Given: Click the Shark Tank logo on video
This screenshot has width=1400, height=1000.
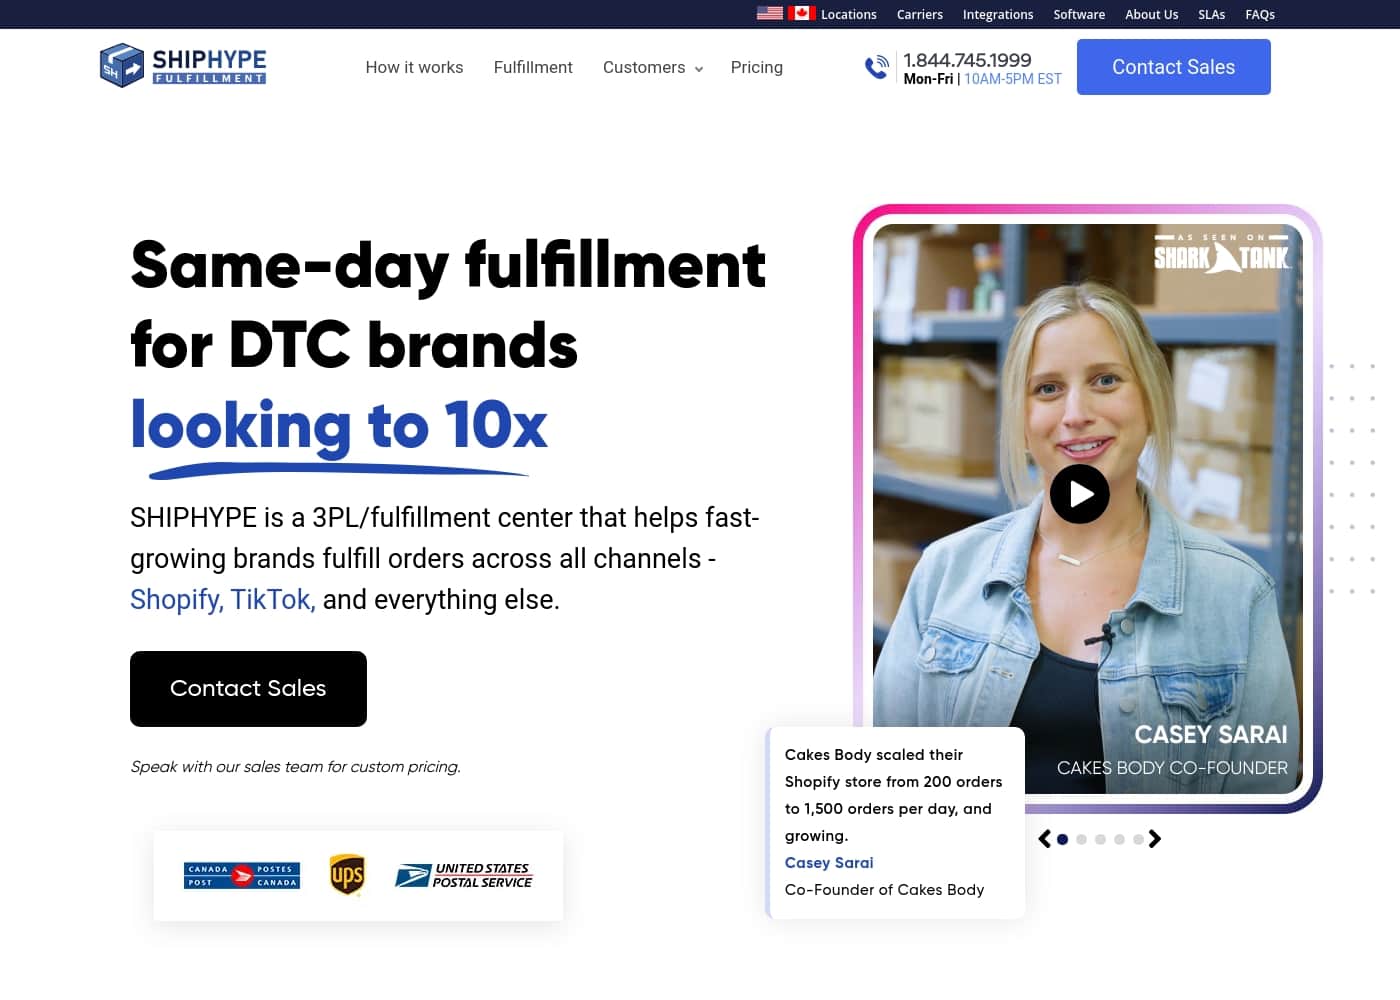Looking at the screenshot, I should pyautogui.click(x=1222, y=254).
